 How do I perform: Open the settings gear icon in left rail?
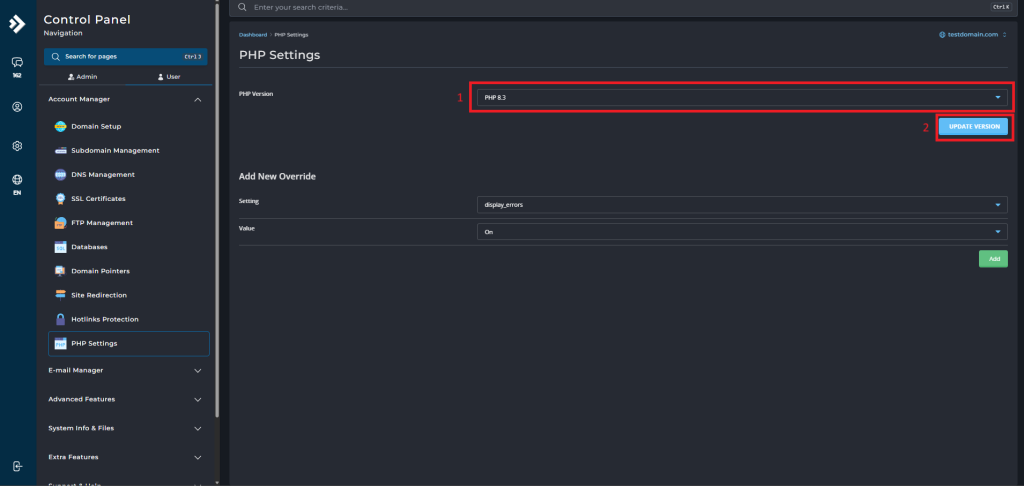[18, 146]
